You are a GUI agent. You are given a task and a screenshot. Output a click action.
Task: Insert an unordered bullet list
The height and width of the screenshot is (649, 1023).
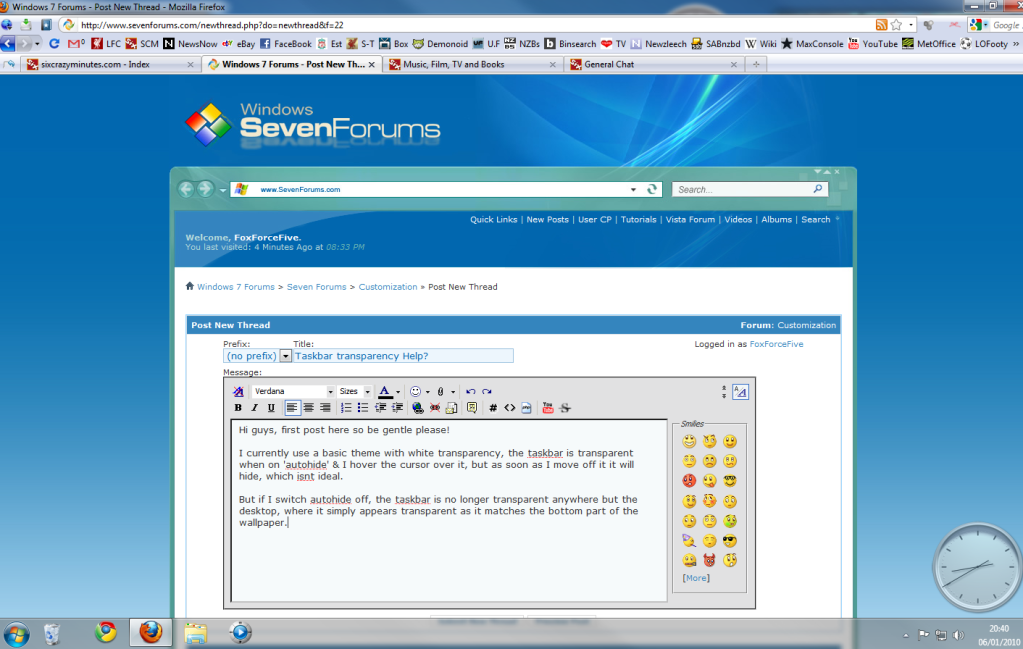tap(363, 408)
